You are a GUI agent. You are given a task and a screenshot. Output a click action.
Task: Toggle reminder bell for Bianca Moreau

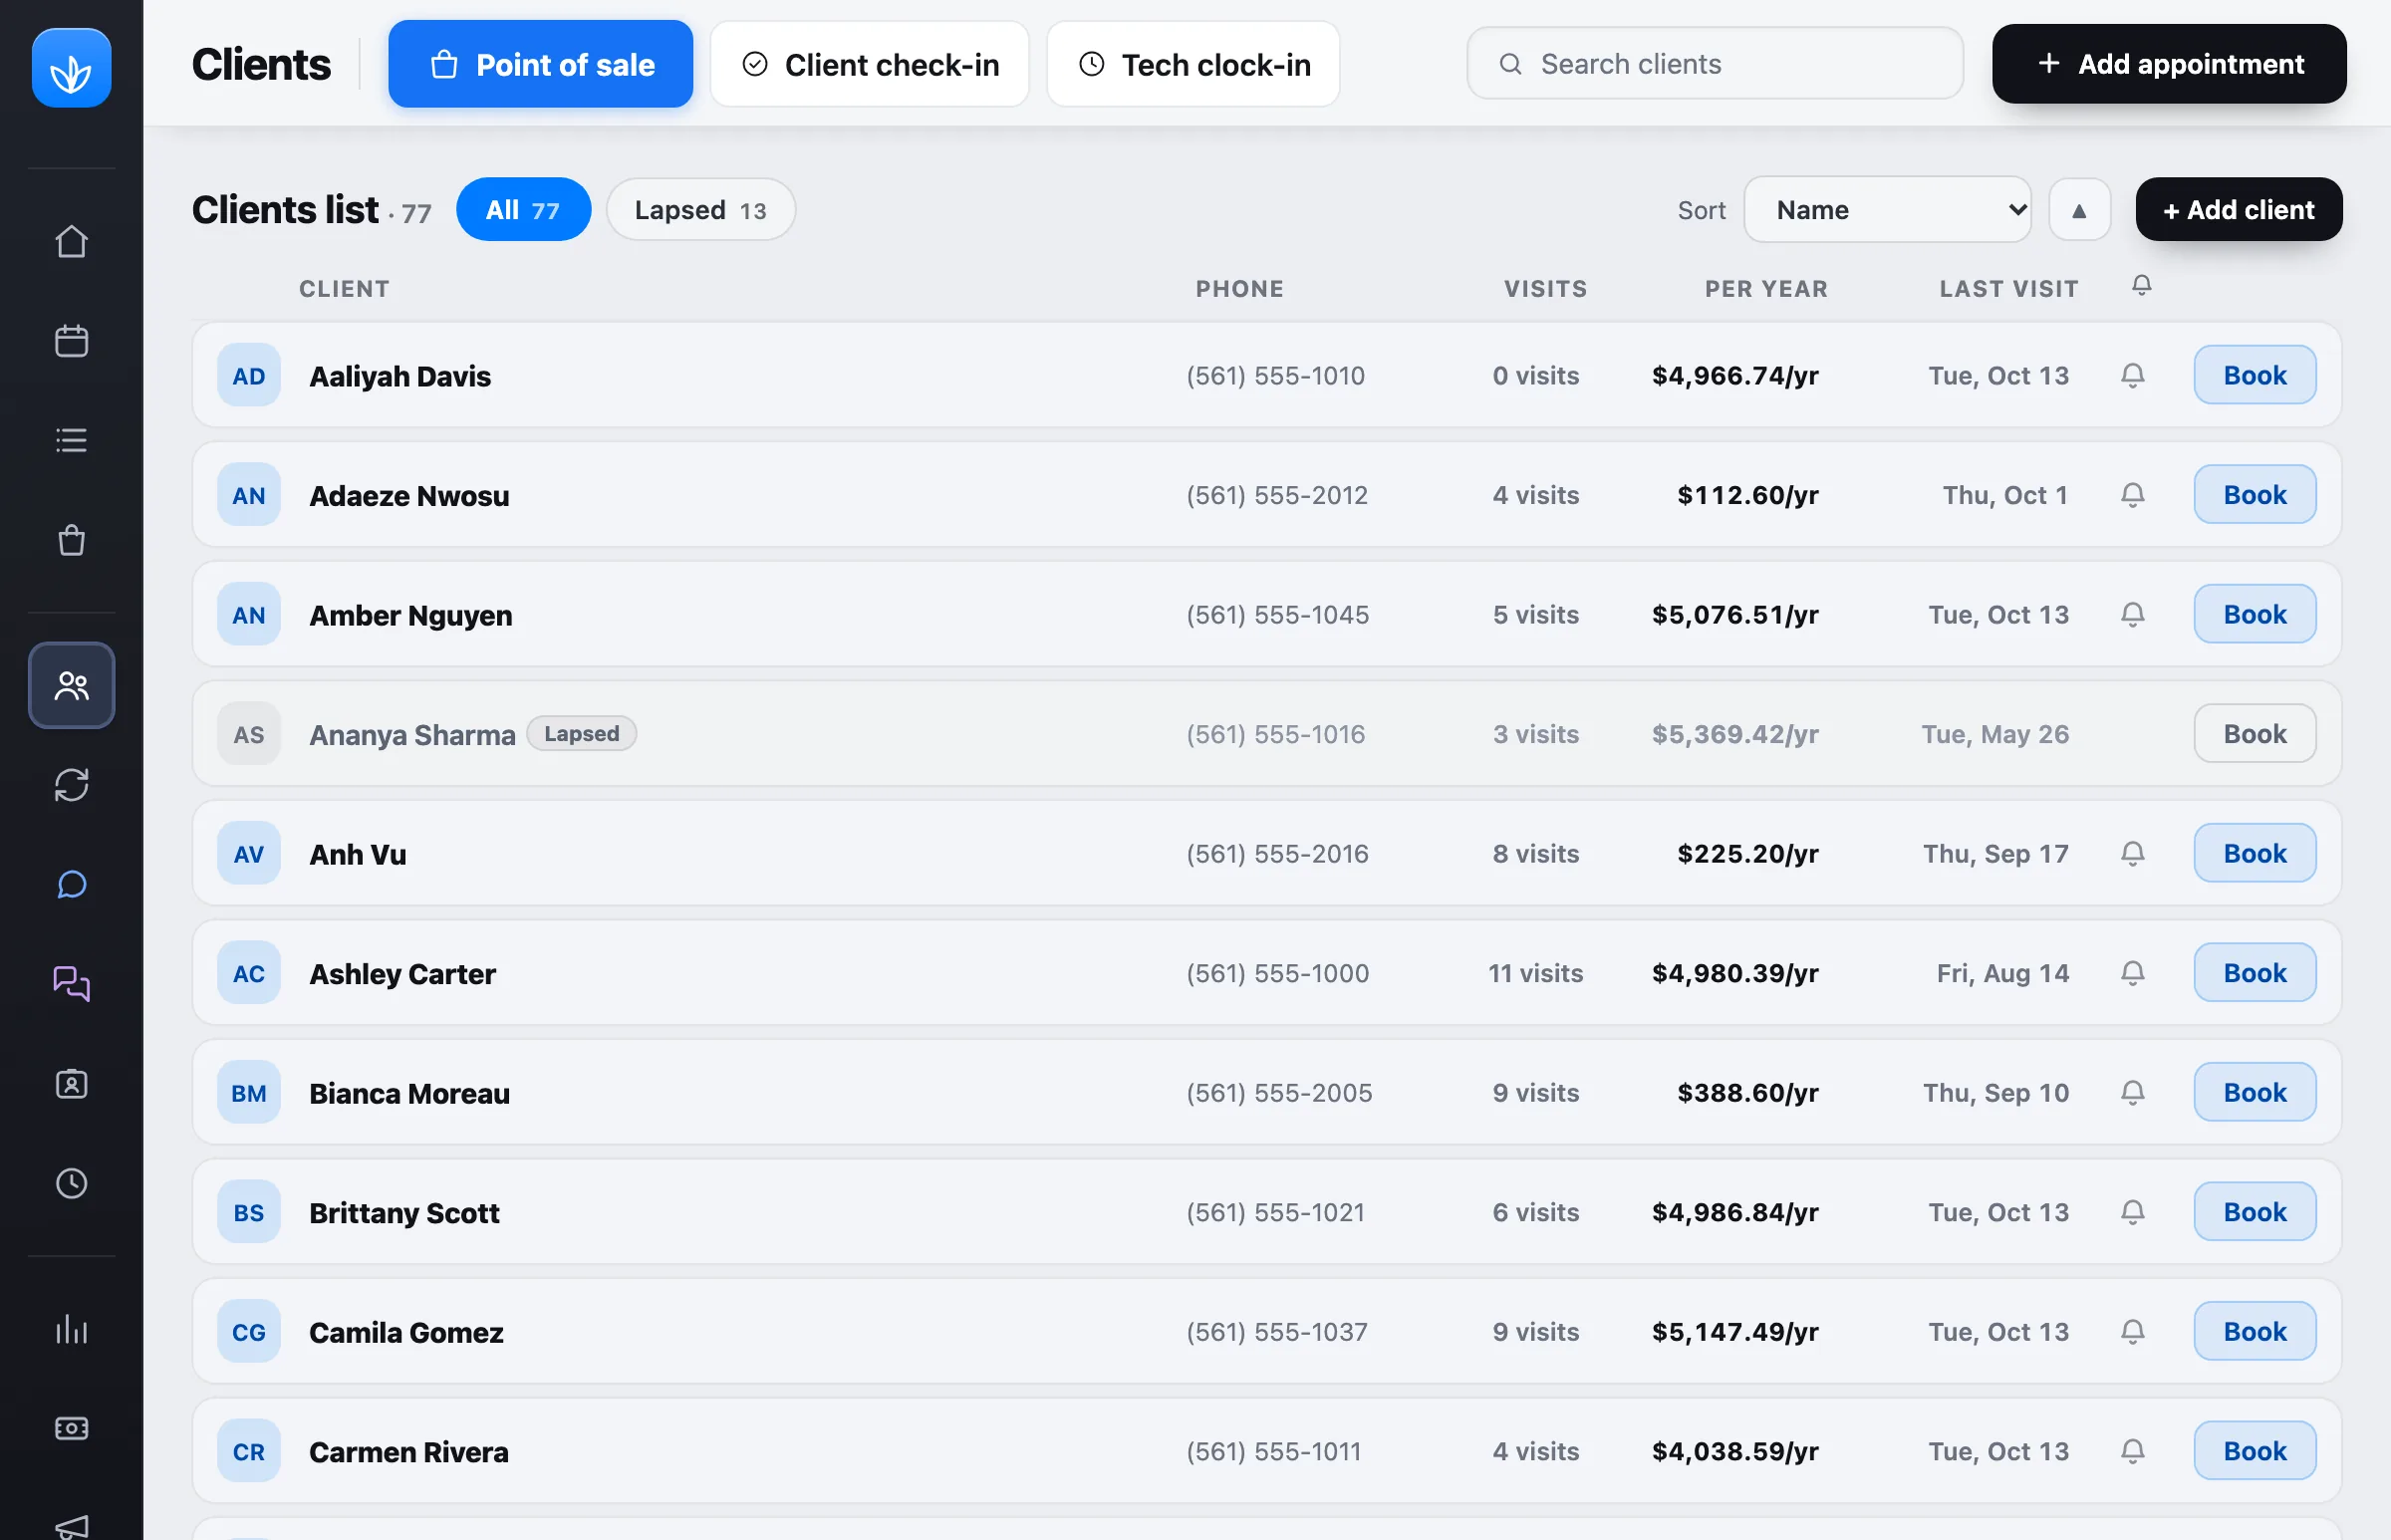(2132, 1093)
